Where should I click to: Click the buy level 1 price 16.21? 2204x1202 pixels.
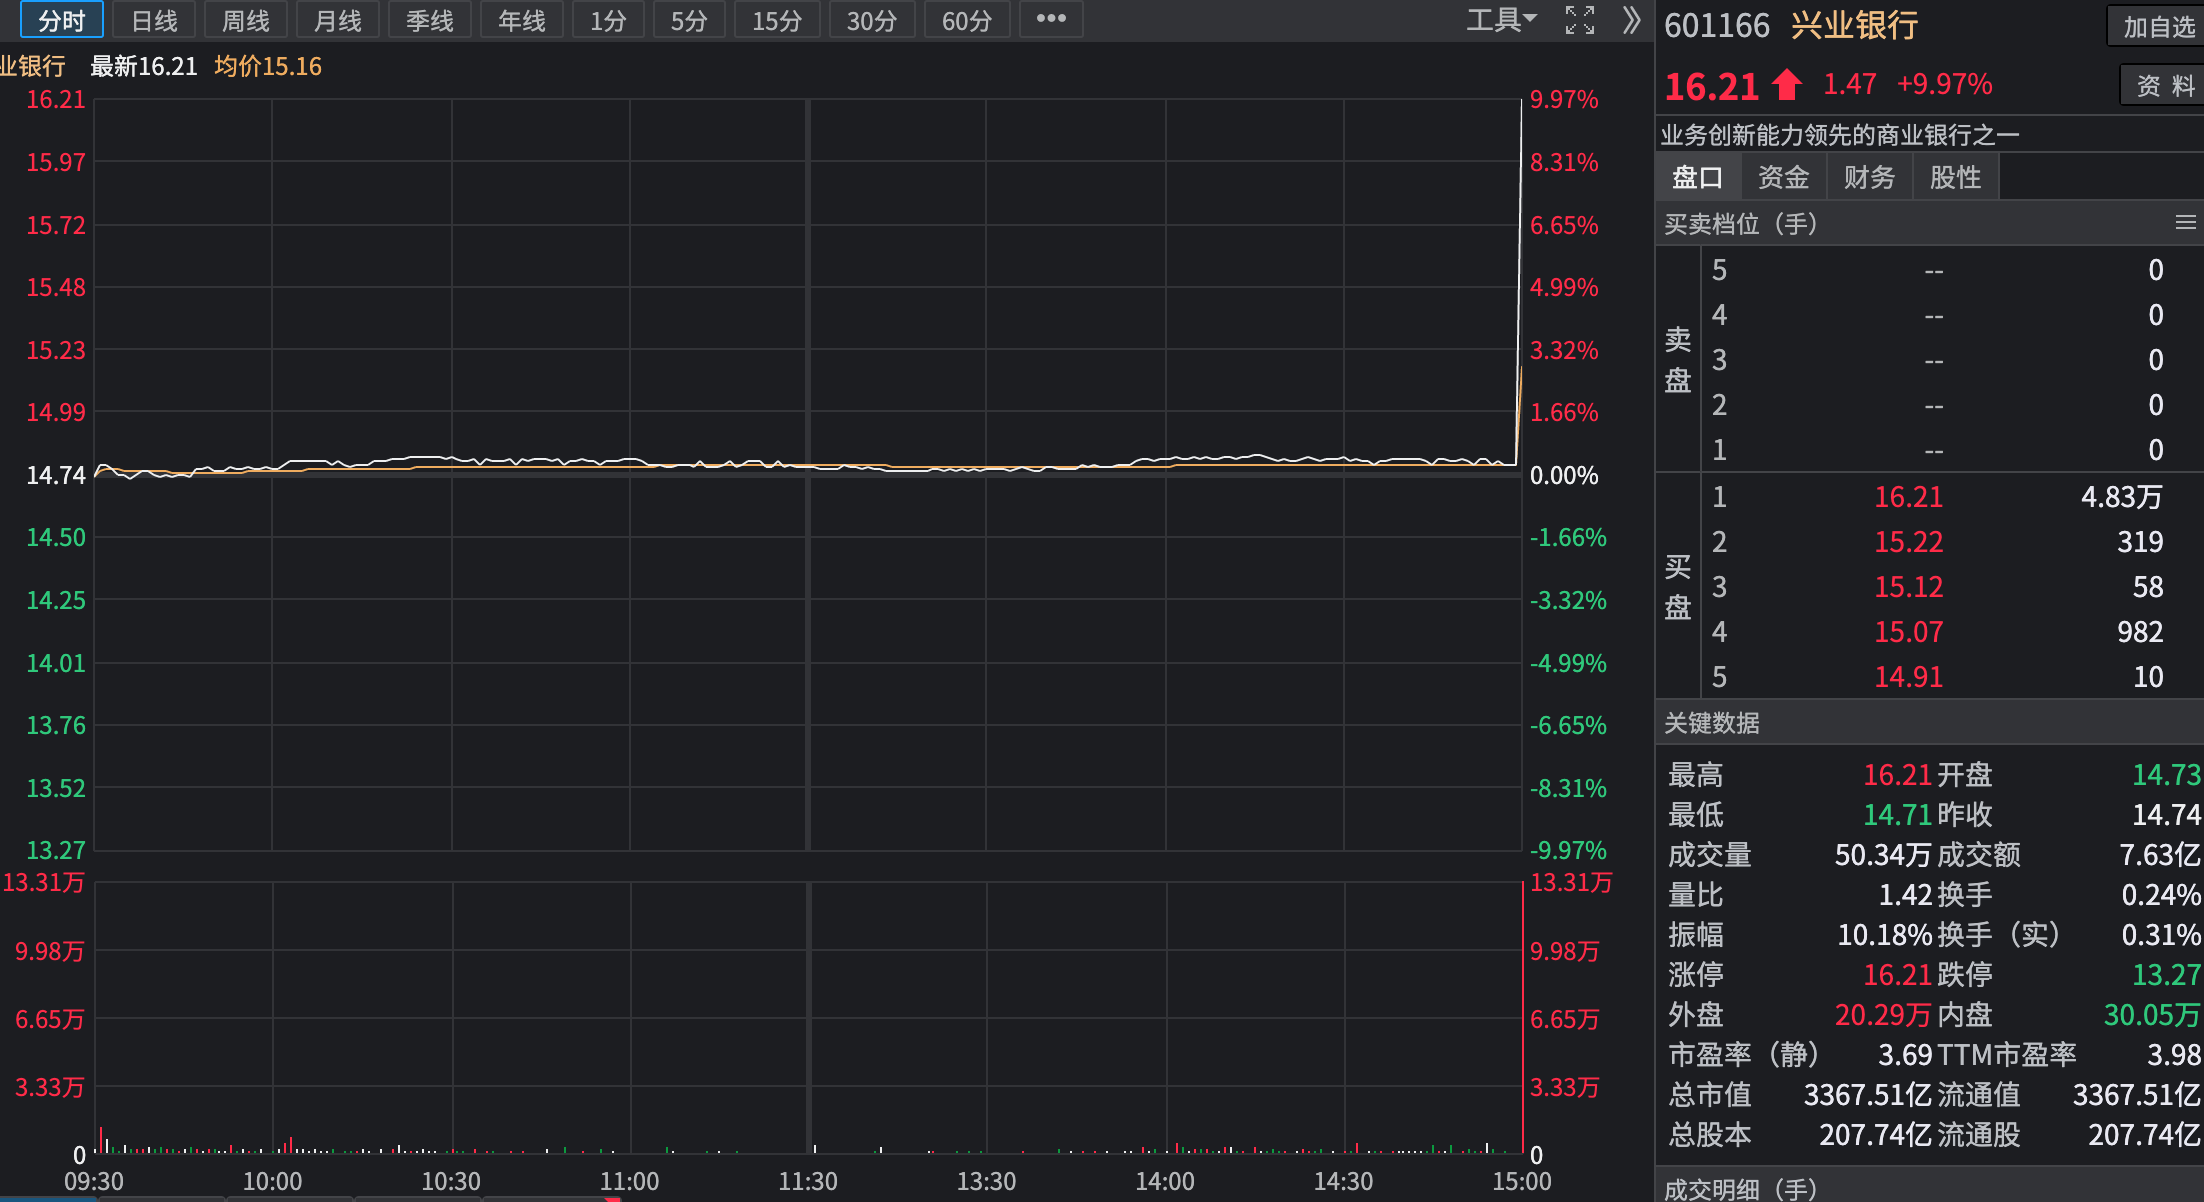(1908, 497)
